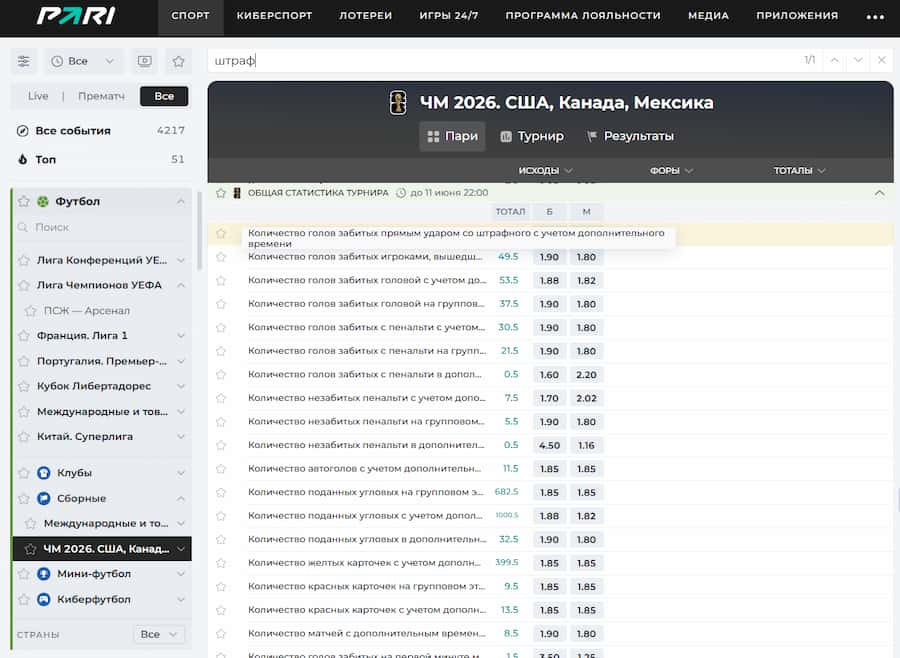Click the Мини-футбол icon
Screen dimensions: 900x658
click(44, 574)
